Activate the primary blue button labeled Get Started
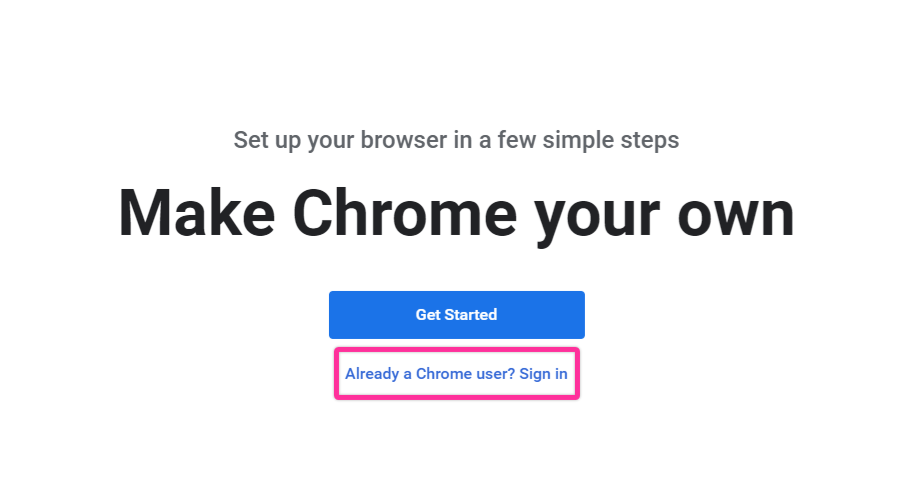This screenshot has width=910, height=499. coord(456,315)
